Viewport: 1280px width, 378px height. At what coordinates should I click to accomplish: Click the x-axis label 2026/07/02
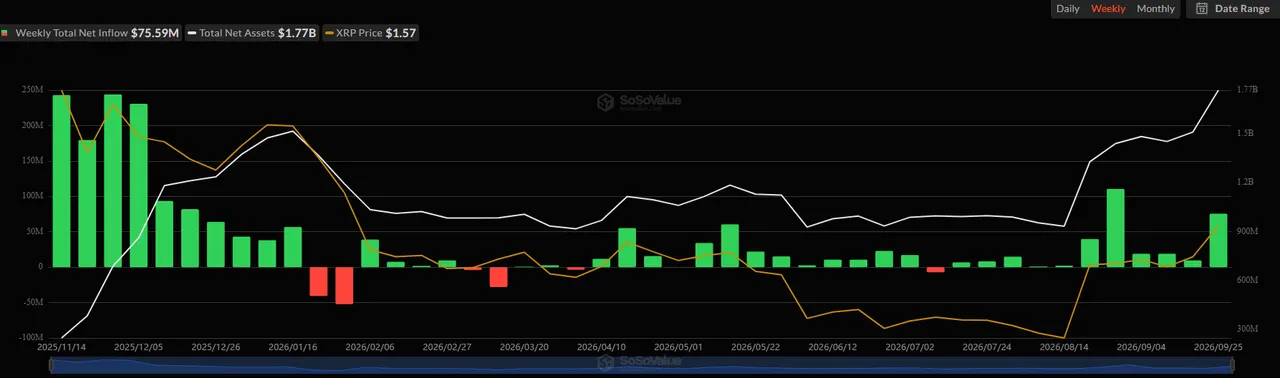pyautogui.click(x=910, y=347)
